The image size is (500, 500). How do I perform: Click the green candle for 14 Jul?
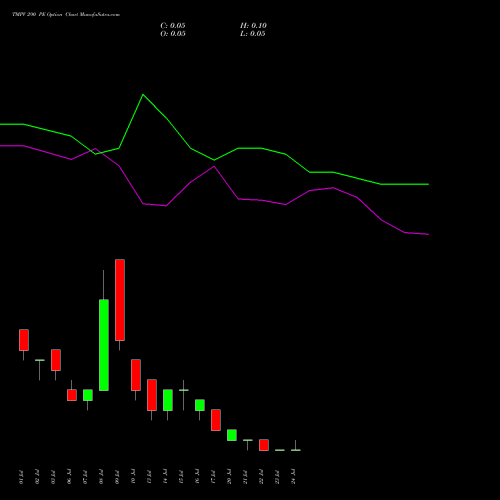pyautogui.click(x=168, y=400)
